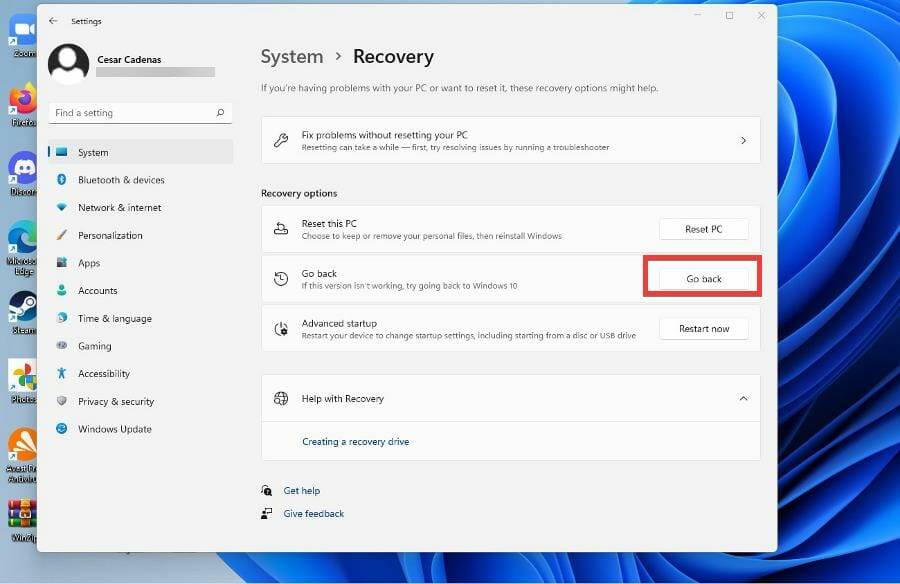Click the Advanced startup description text
This screenshot has height=584, width=900.
tap(468, 335)
